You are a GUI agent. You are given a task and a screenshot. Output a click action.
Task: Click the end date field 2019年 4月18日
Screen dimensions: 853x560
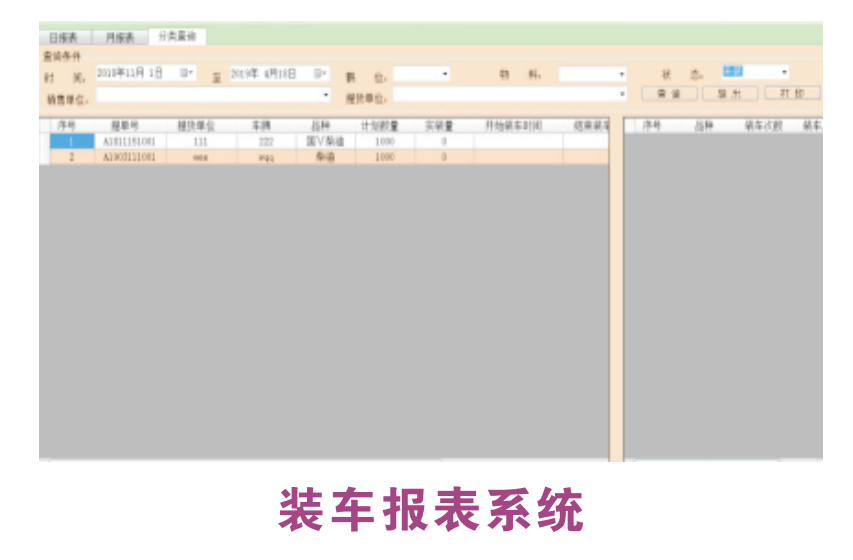[x=279, y=73]
